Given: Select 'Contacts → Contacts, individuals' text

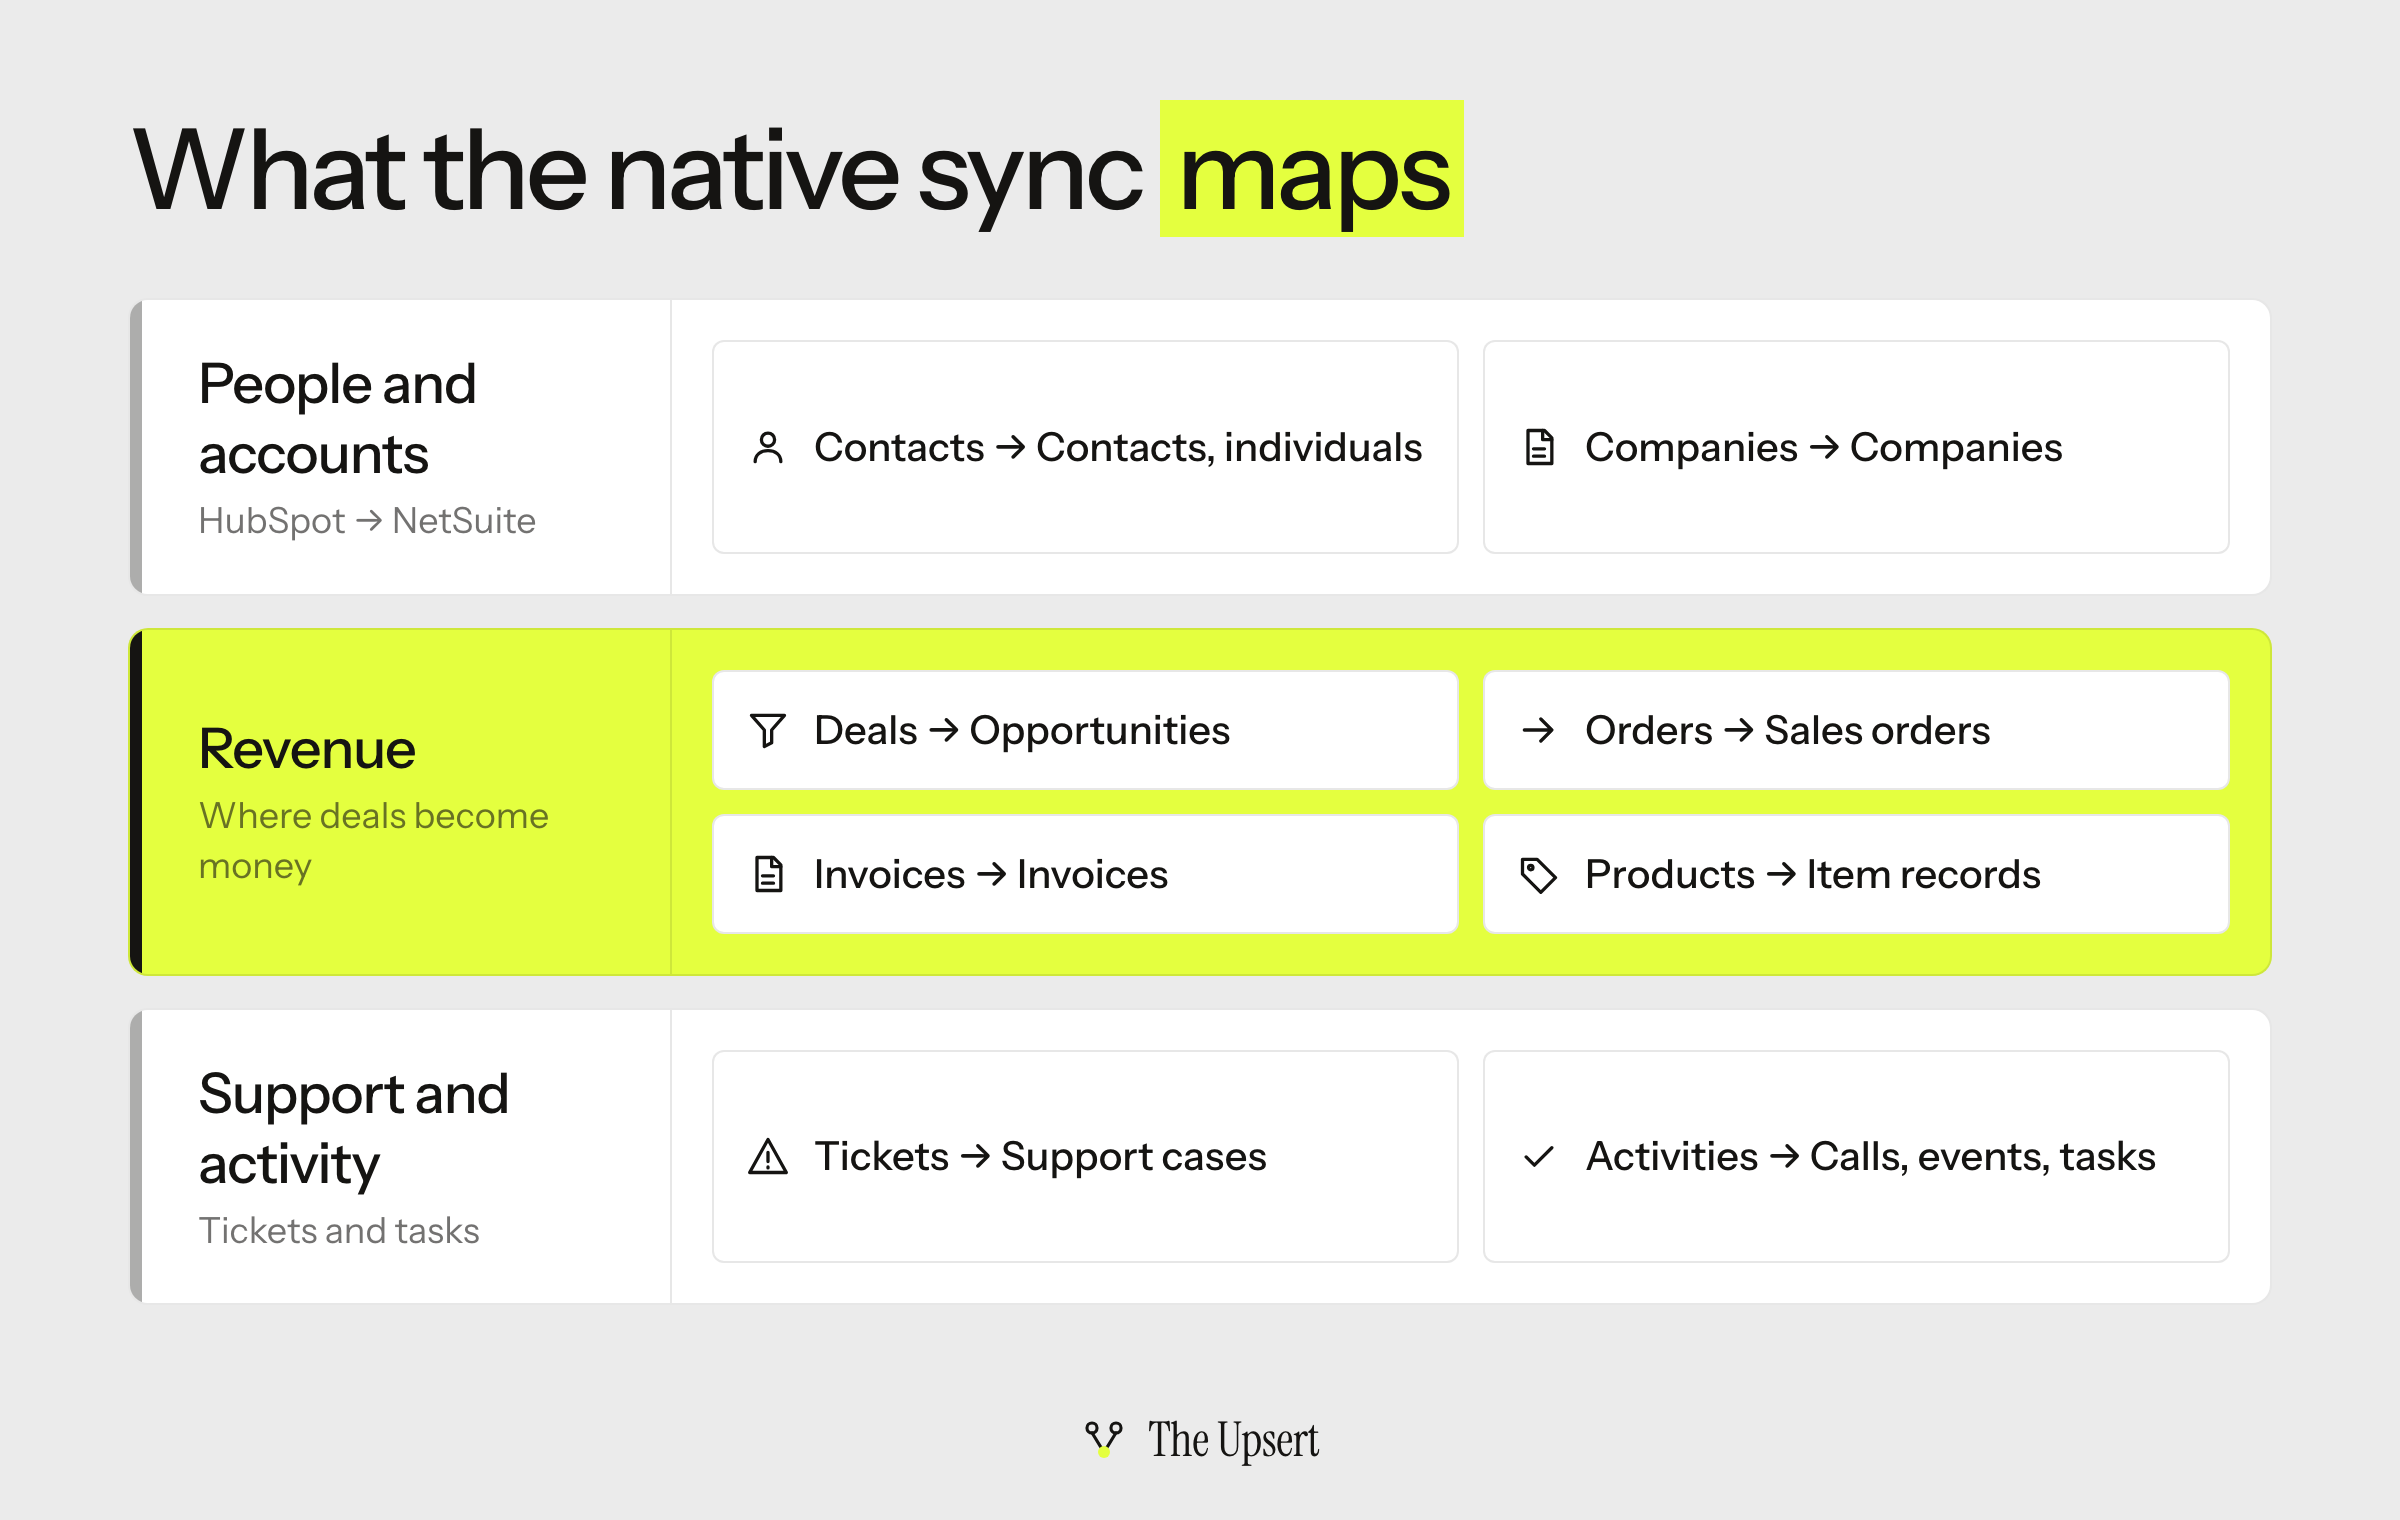Looking at the screenshot, I should pyautogui.click(x=1118, y=448).
